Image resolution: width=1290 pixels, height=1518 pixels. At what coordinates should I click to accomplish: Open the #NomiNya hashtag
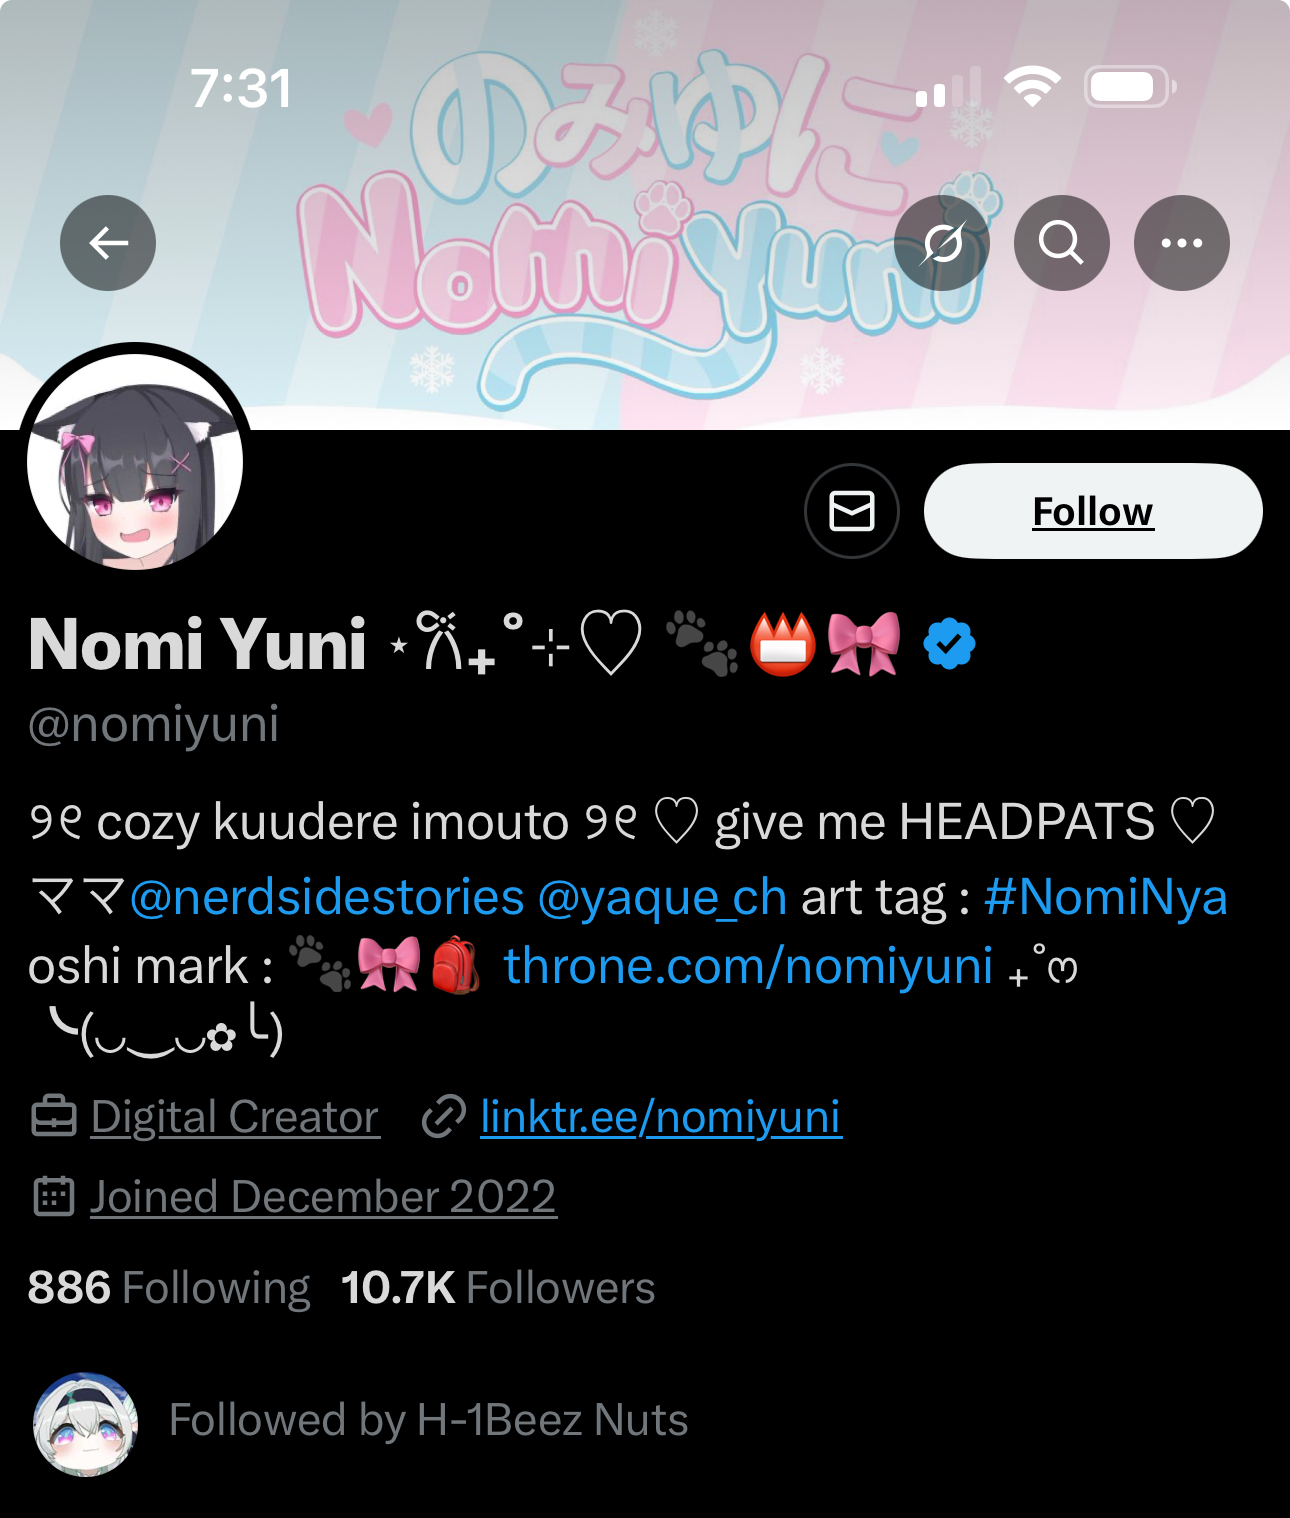pyautogui.click(x=1105, y=897)
